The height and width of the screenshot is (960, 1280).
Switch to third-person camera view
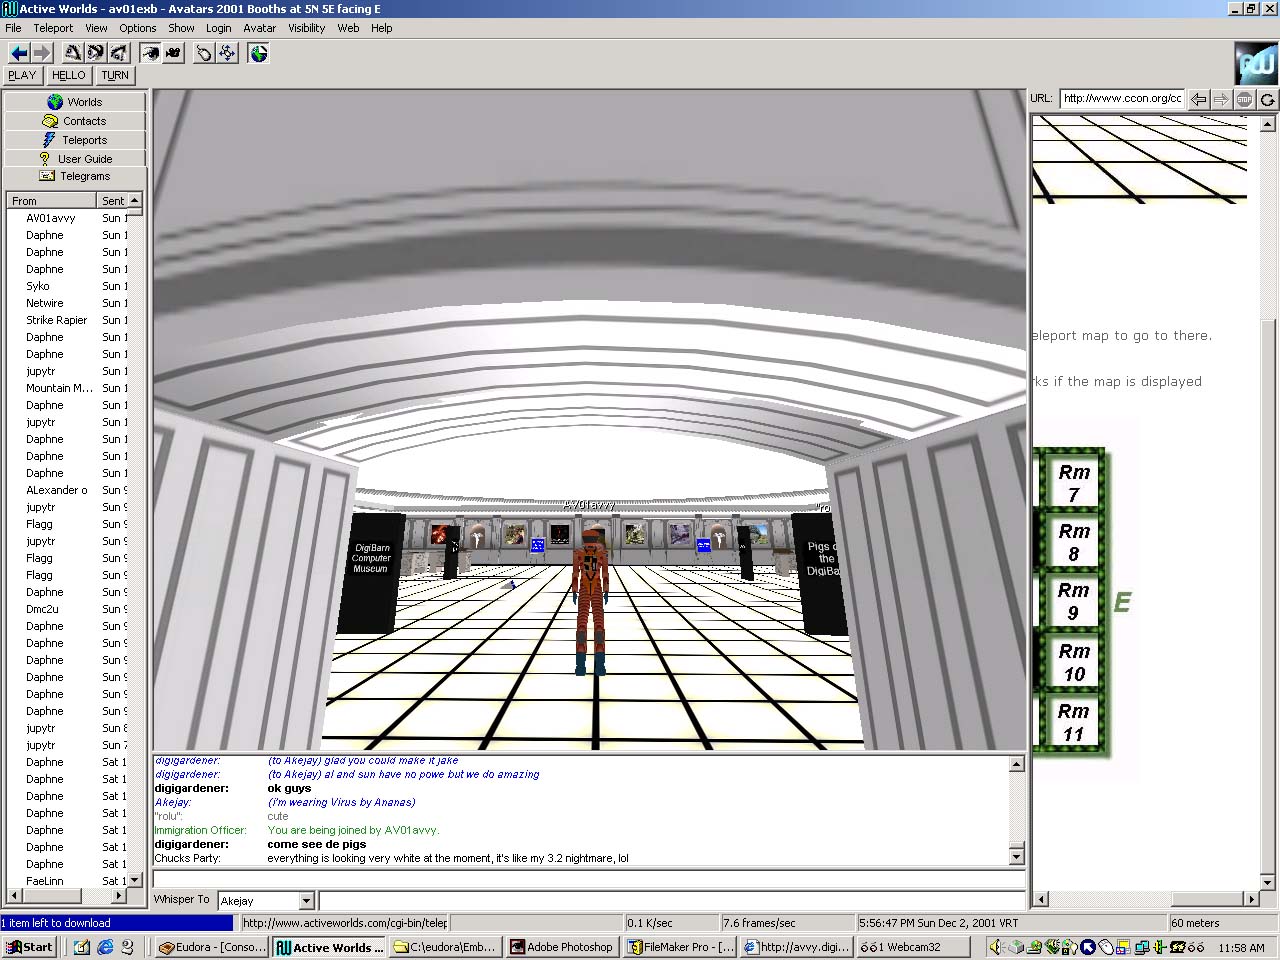(x=174, y=53)
